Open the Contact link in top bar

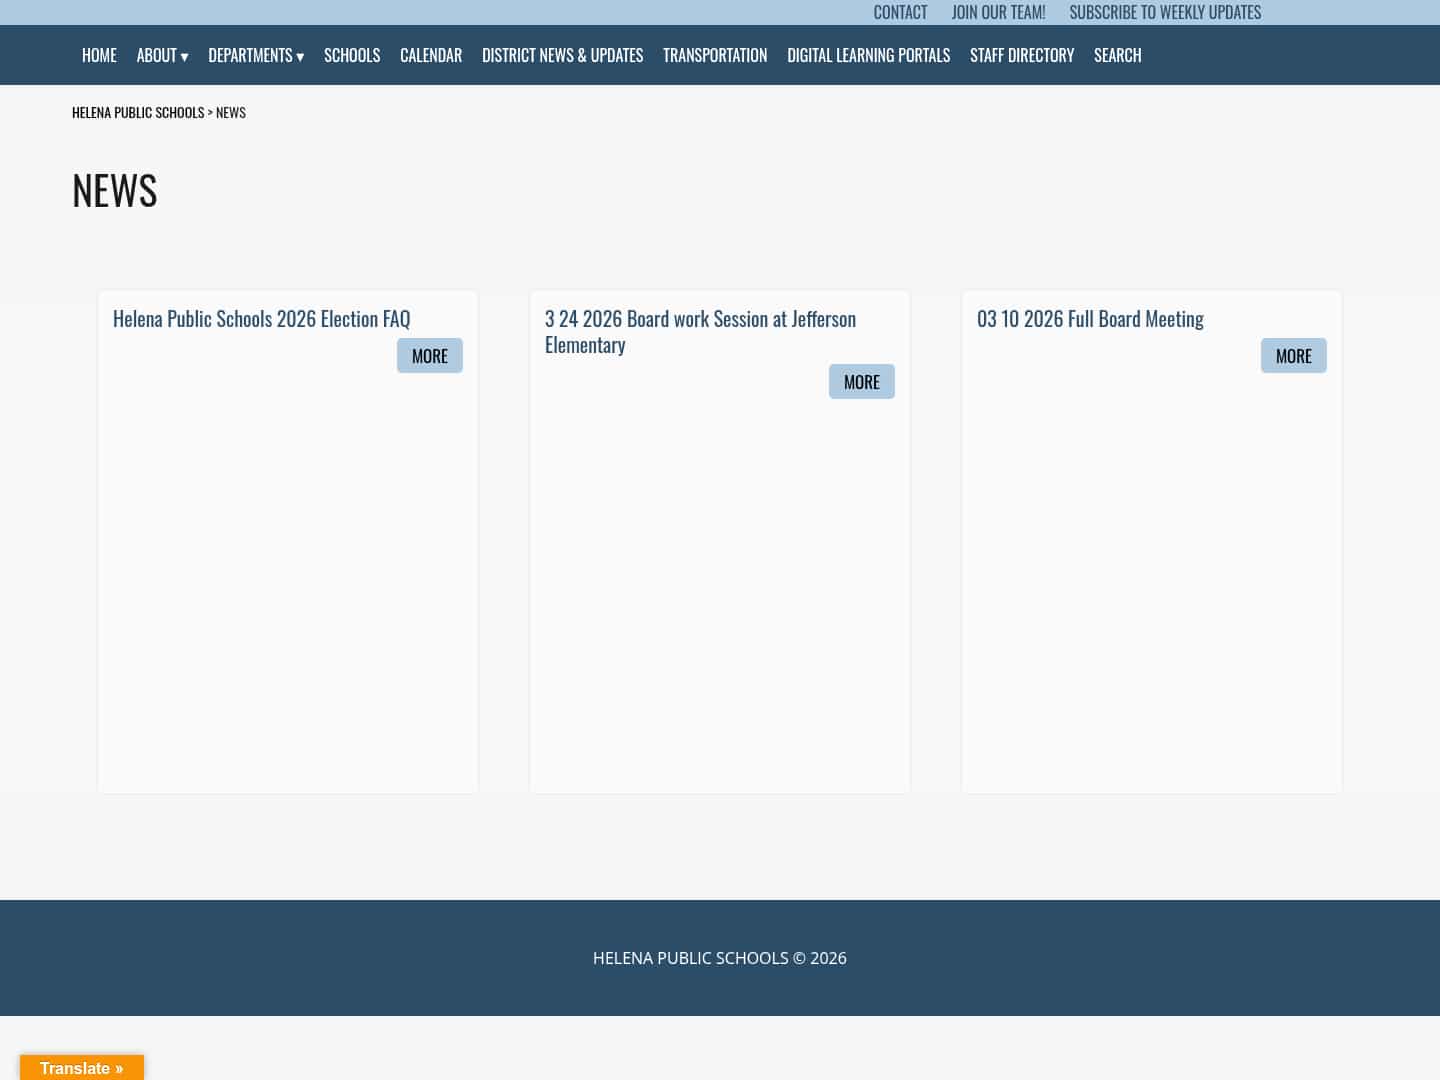pyautogui.click(x=900, y=12)
